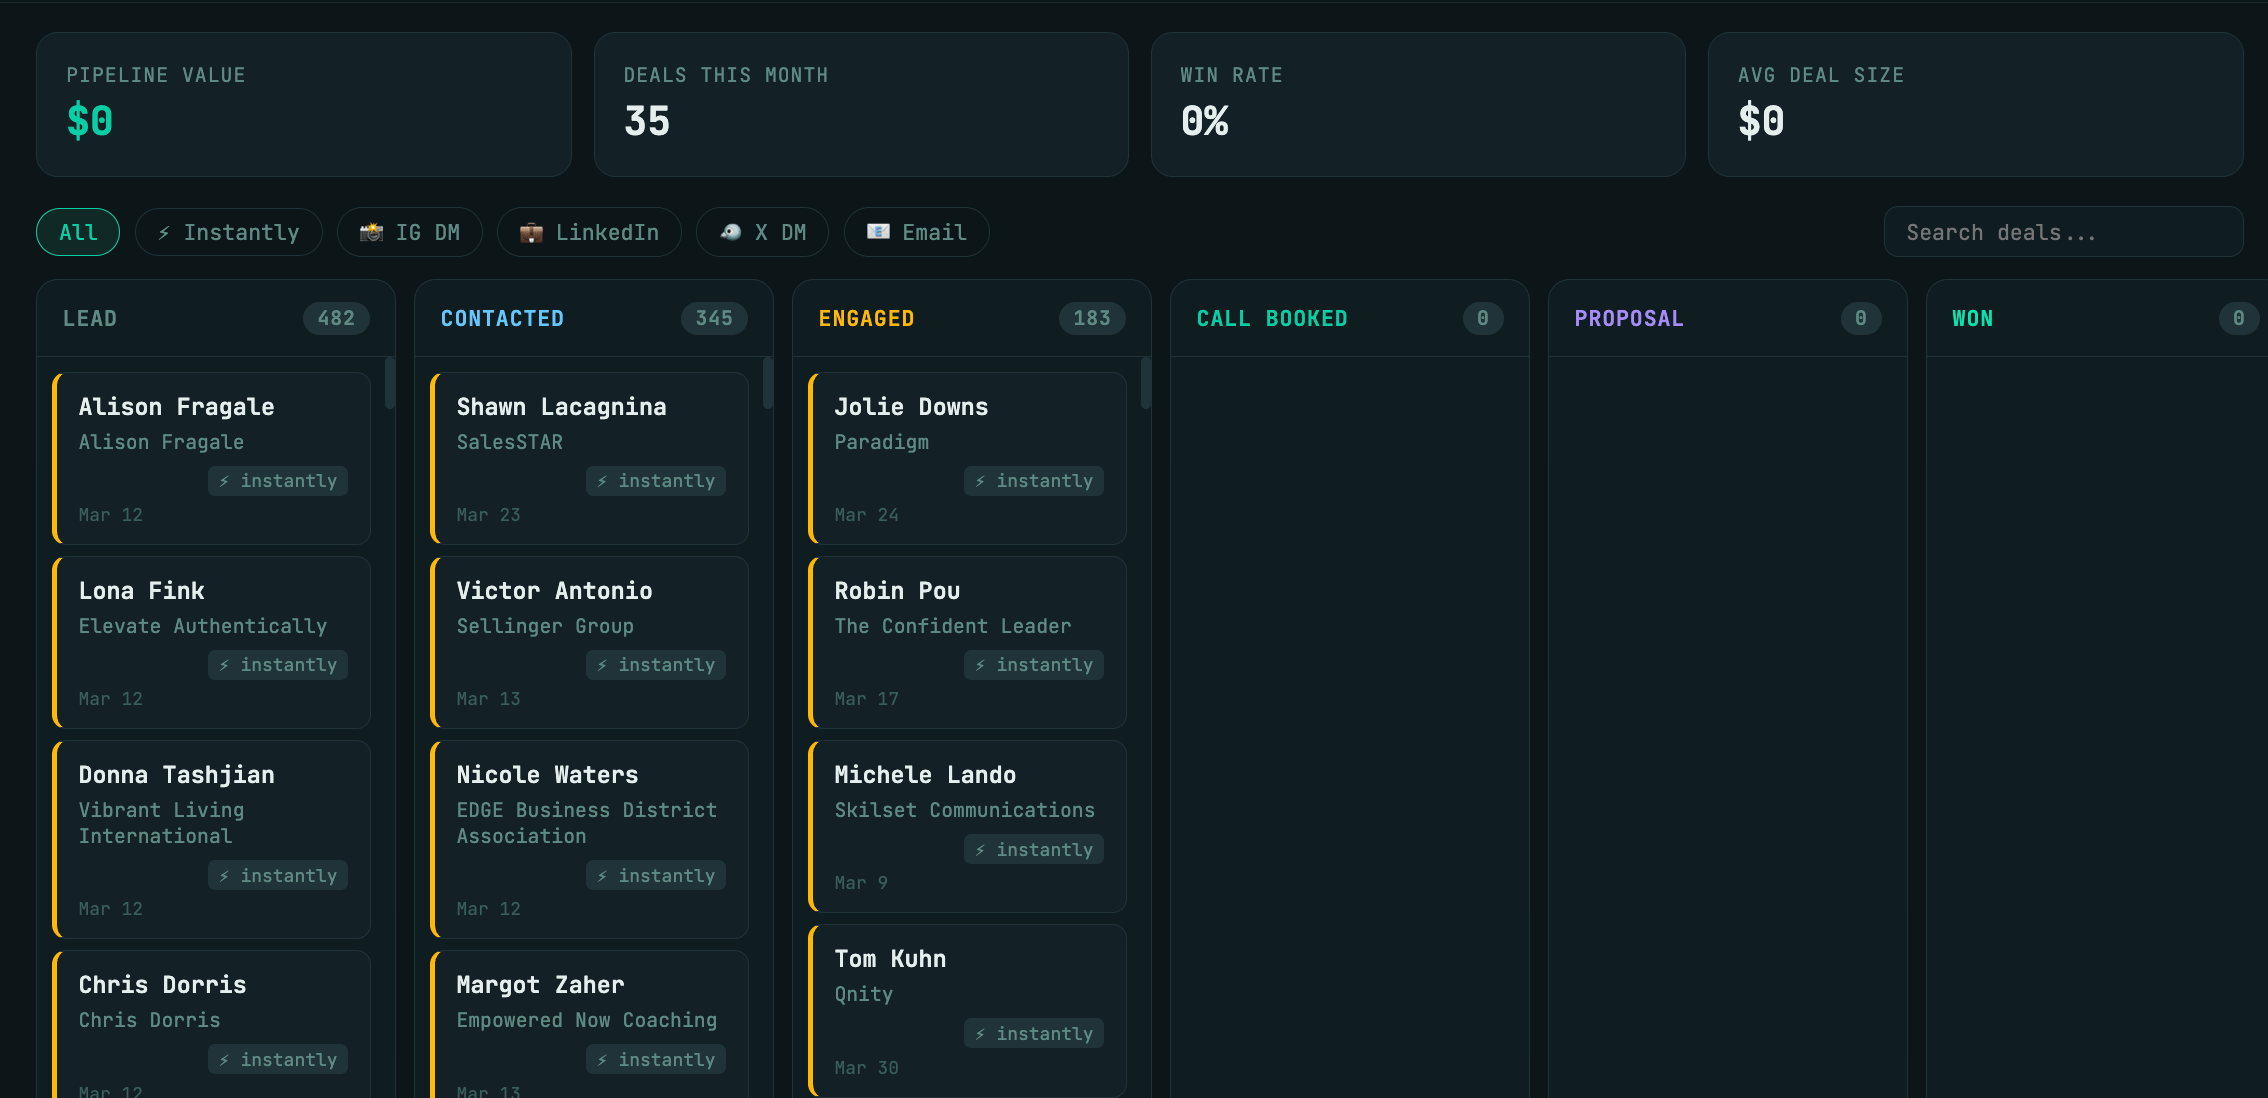Click the bird icon on X DM filter
The width and height of the screenshot is (2268, 1098).
[x=731, y=232]
